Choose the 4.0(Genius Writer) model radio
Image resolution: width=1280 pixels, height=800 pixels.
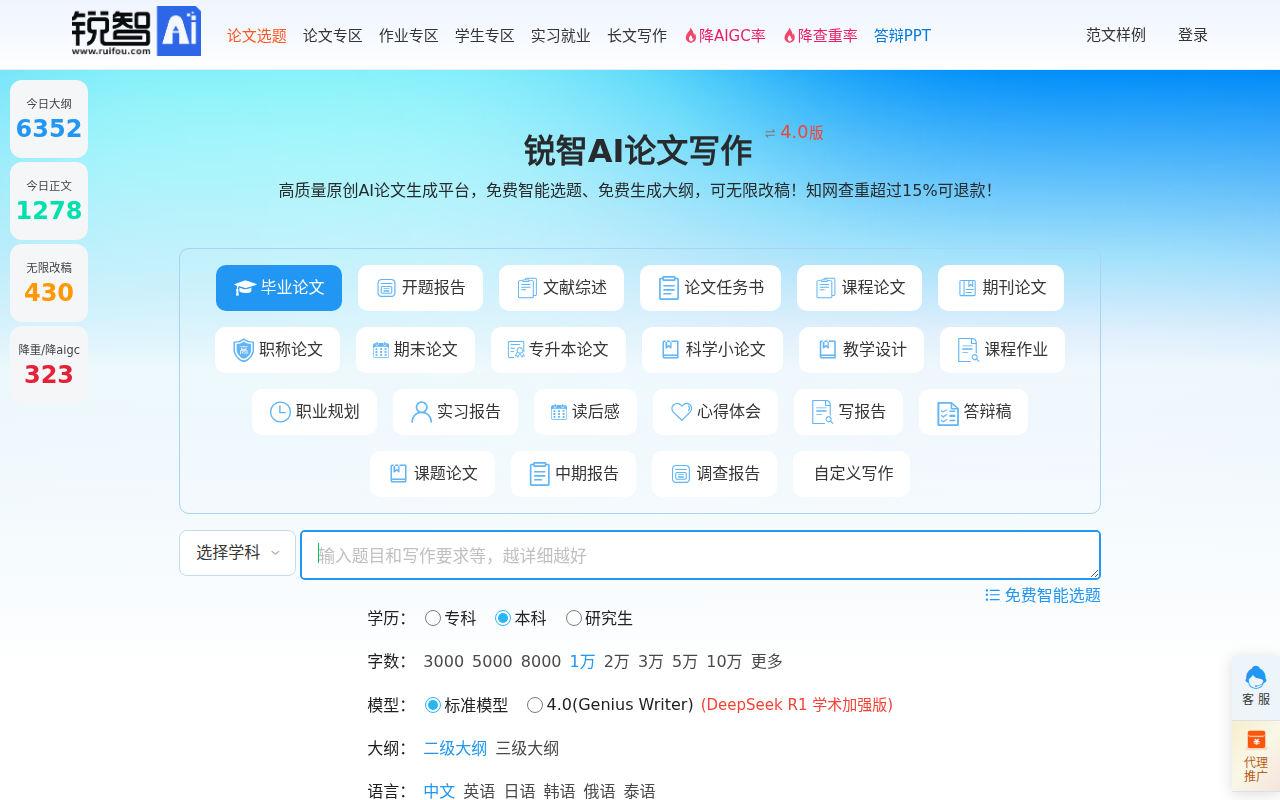tap(535, 705)
